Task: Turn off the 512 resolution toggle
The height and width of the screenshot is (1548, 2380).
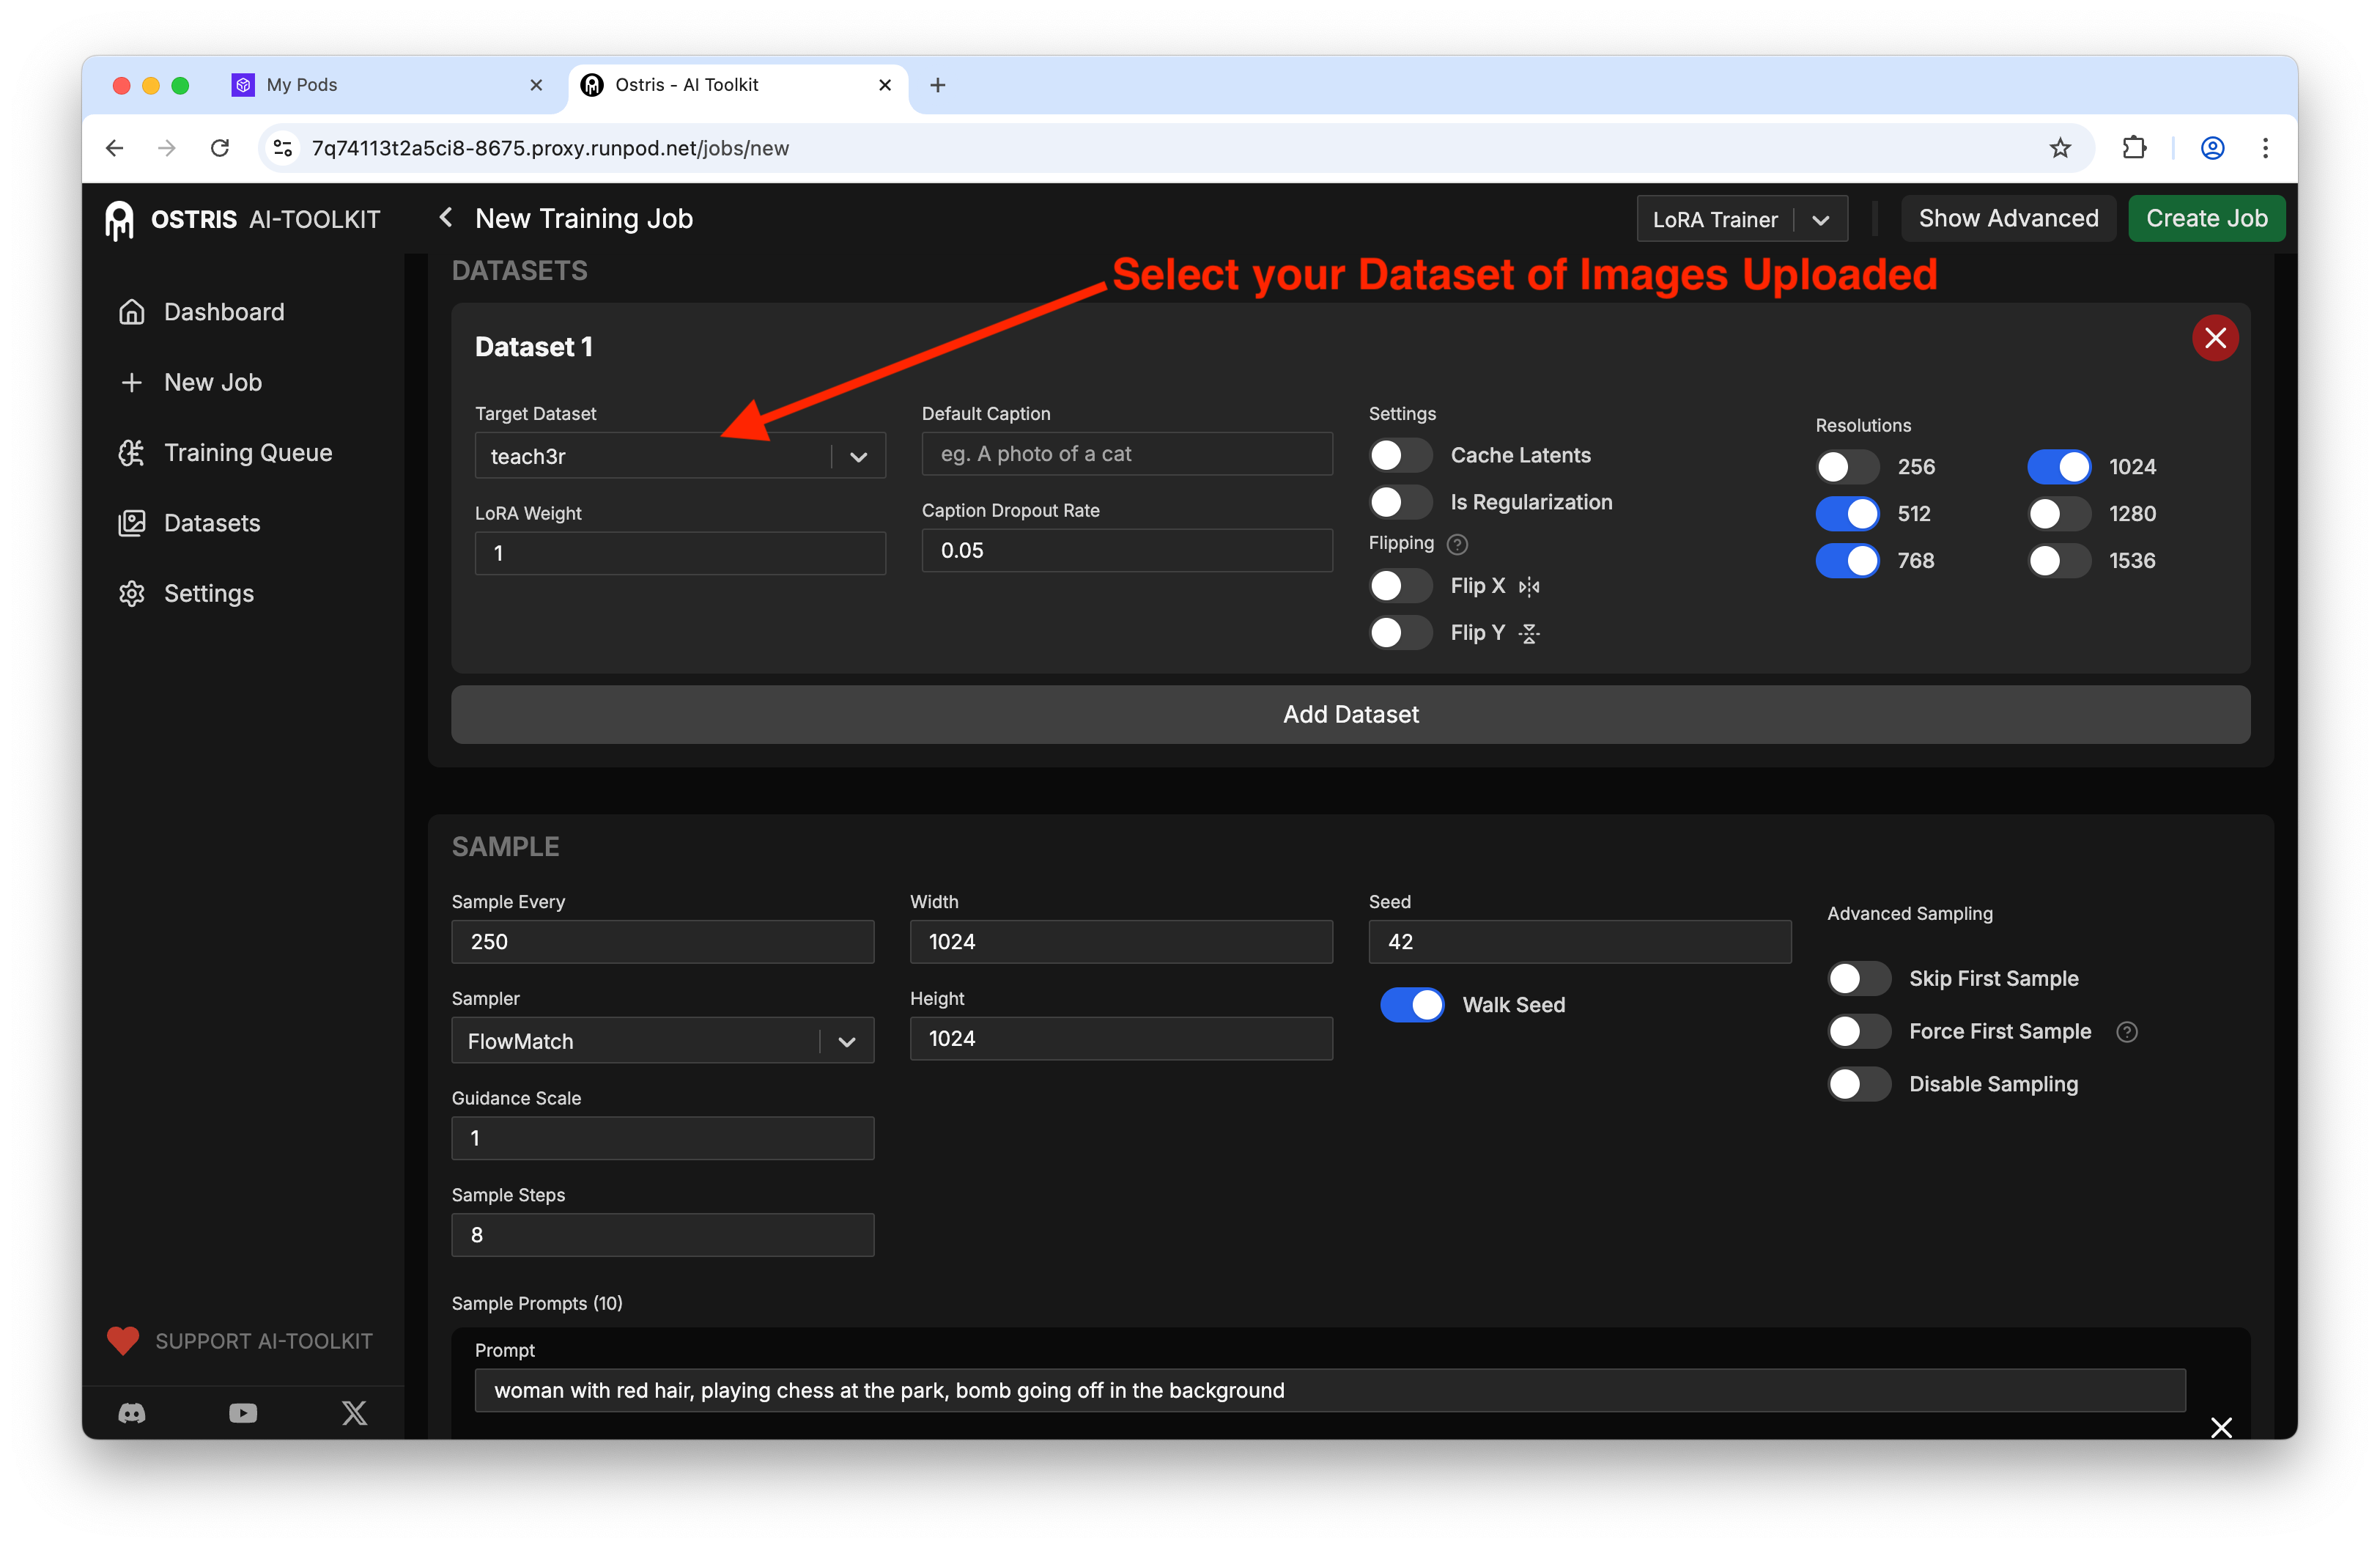Action: click(x=1847, y=514)
